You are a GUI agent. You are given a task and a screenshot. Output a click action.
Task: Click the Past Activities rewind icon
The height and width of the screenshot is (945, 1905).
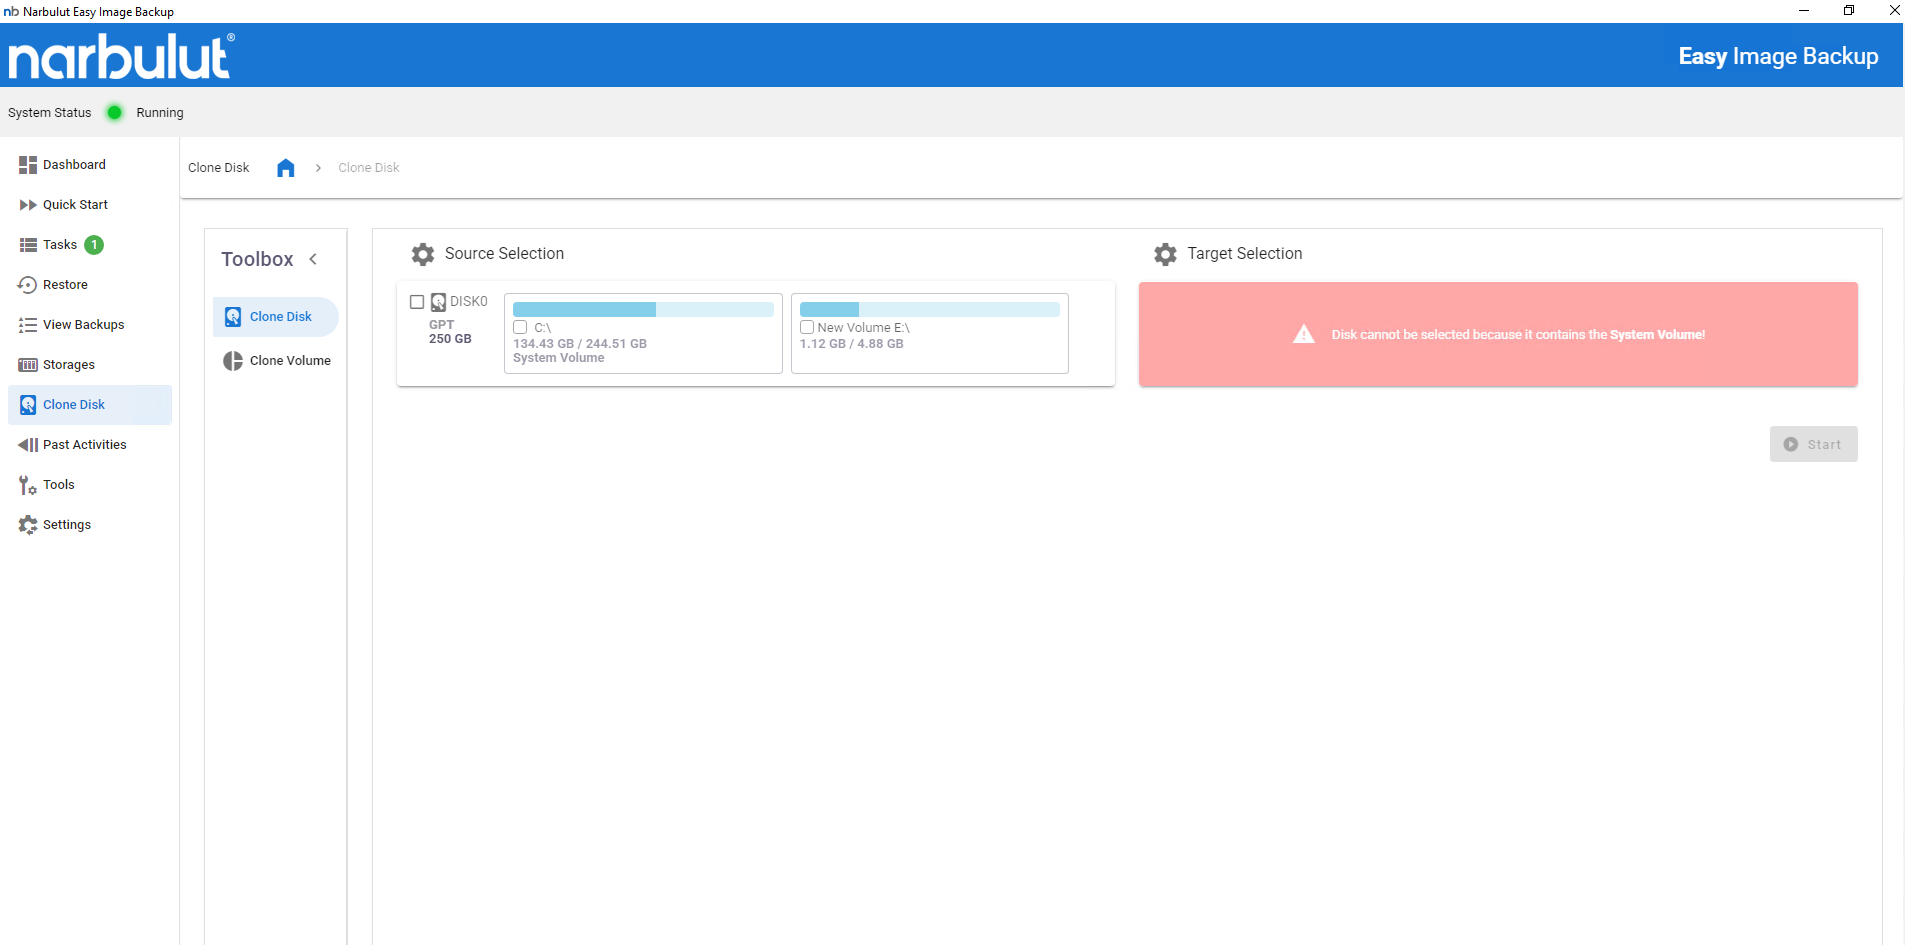pos(27,445)
